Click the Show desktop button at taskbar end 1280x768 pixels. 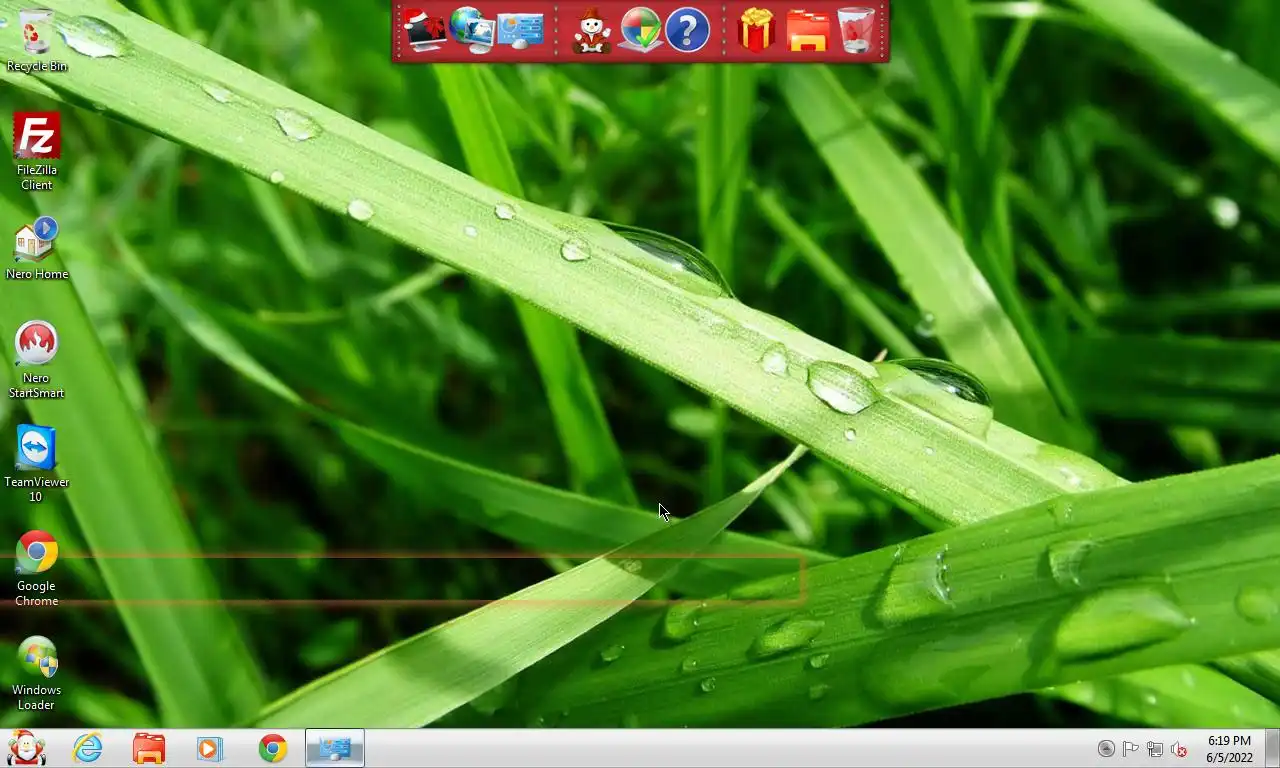(1272, 748)
